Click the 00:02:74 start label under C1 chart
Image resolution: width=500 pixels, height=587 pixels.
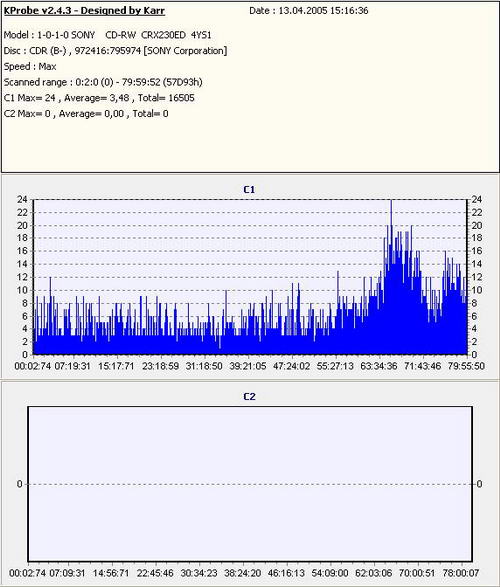33,366
